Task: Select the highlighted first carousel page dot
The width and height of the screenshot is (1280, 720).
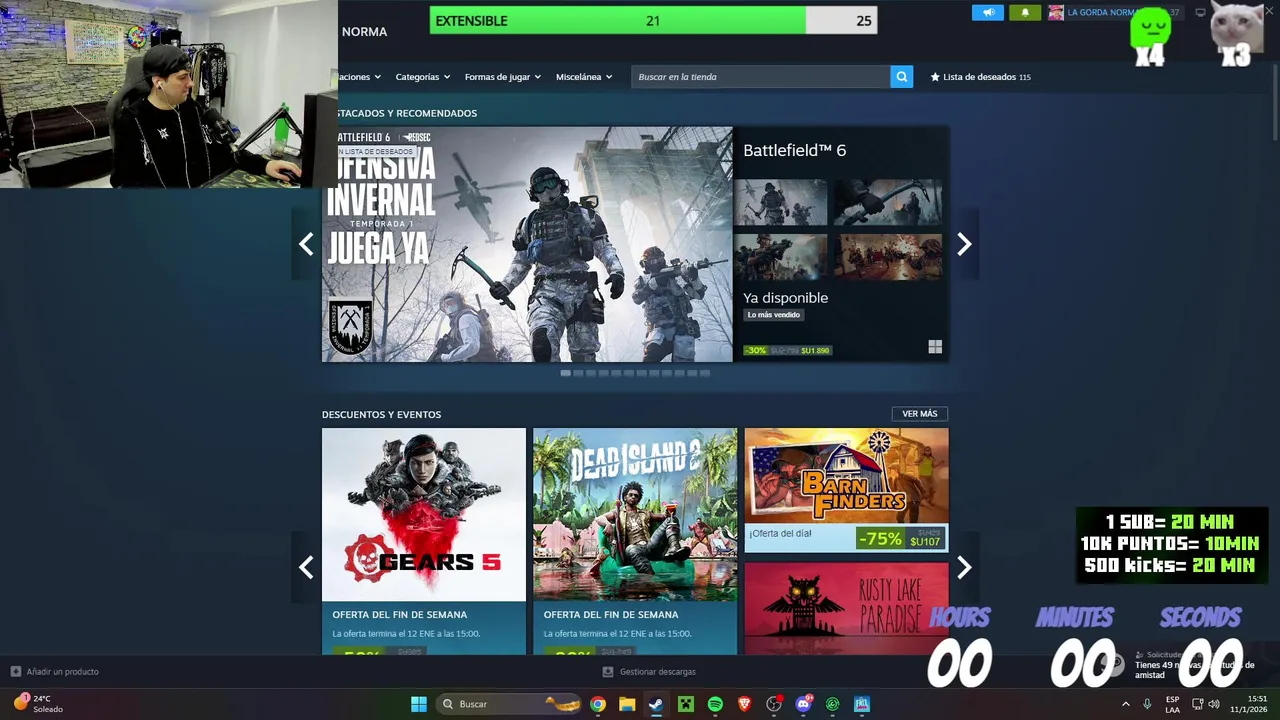Action: pos(566,373)
